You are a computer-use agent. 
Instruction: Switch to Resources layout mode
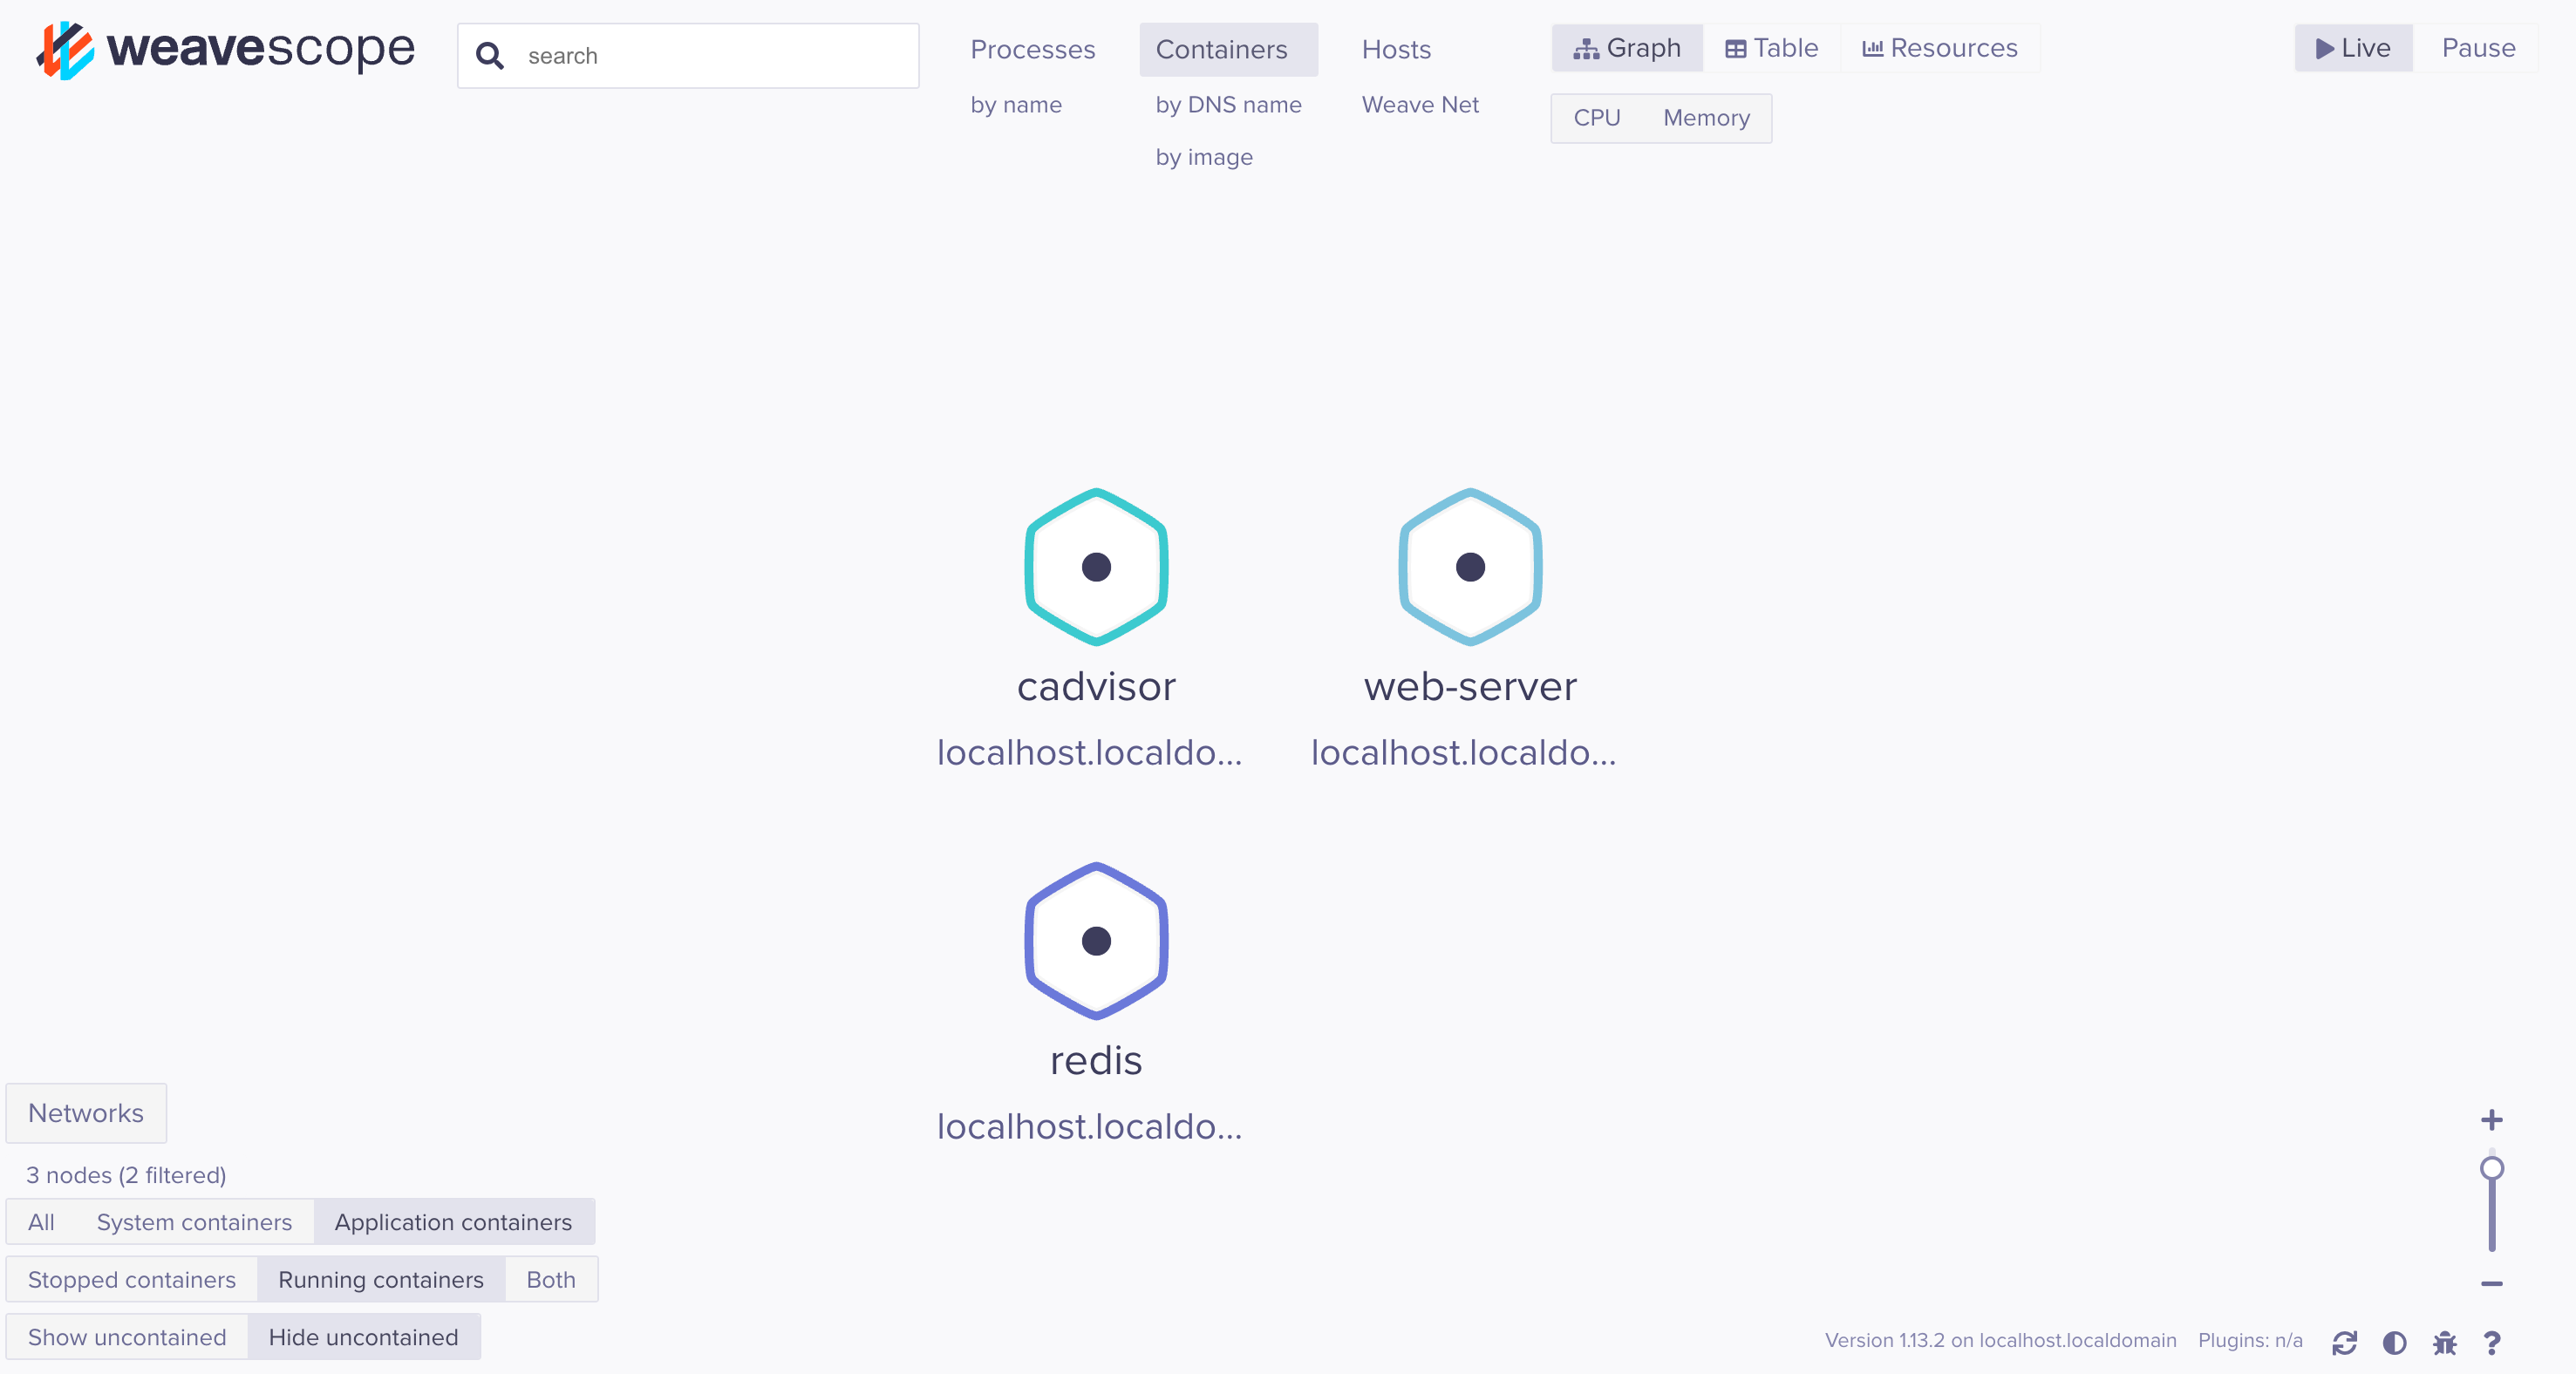pyautogui.click(x=1939, y=48)
